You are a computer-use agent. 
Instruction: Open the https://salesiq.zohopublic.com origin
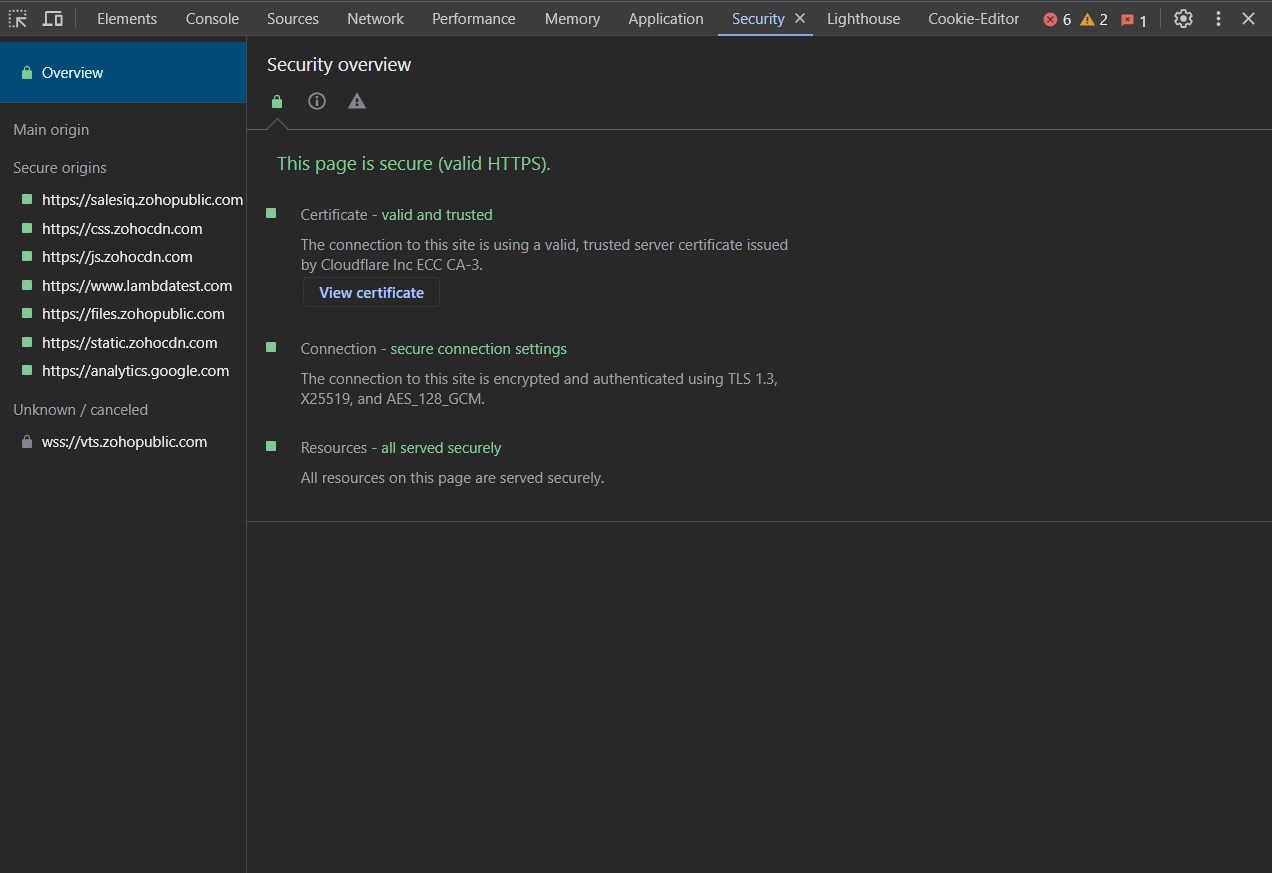click(x=142, y=200)
